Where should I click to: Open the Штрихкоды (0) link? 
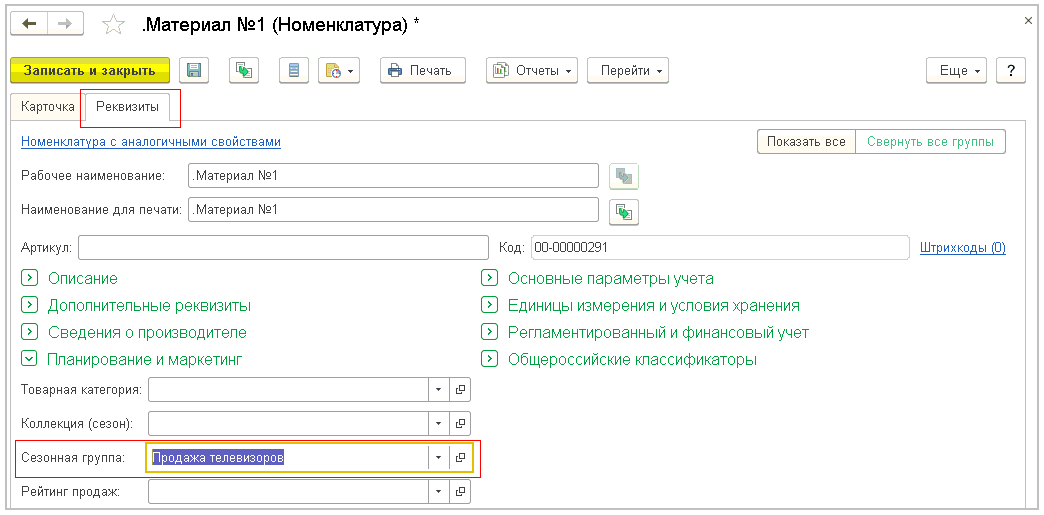963,247
